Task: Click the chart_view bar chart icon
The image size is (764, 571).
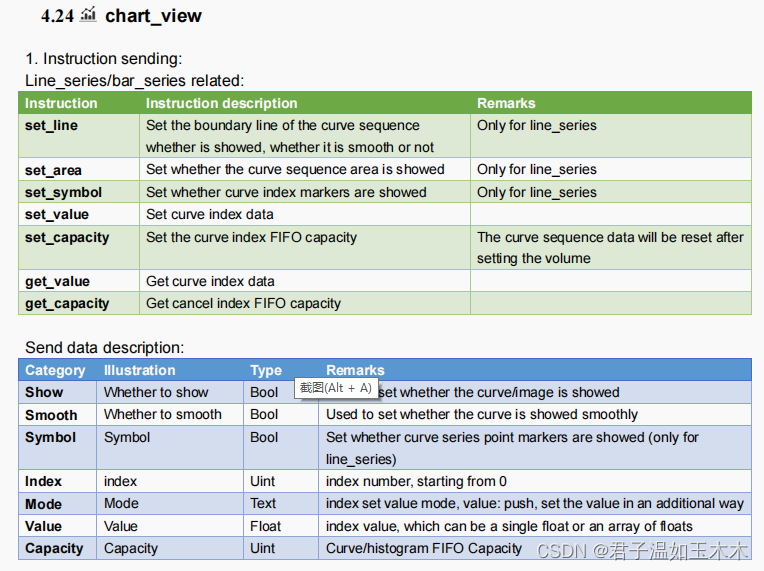Action: (88, 15)
